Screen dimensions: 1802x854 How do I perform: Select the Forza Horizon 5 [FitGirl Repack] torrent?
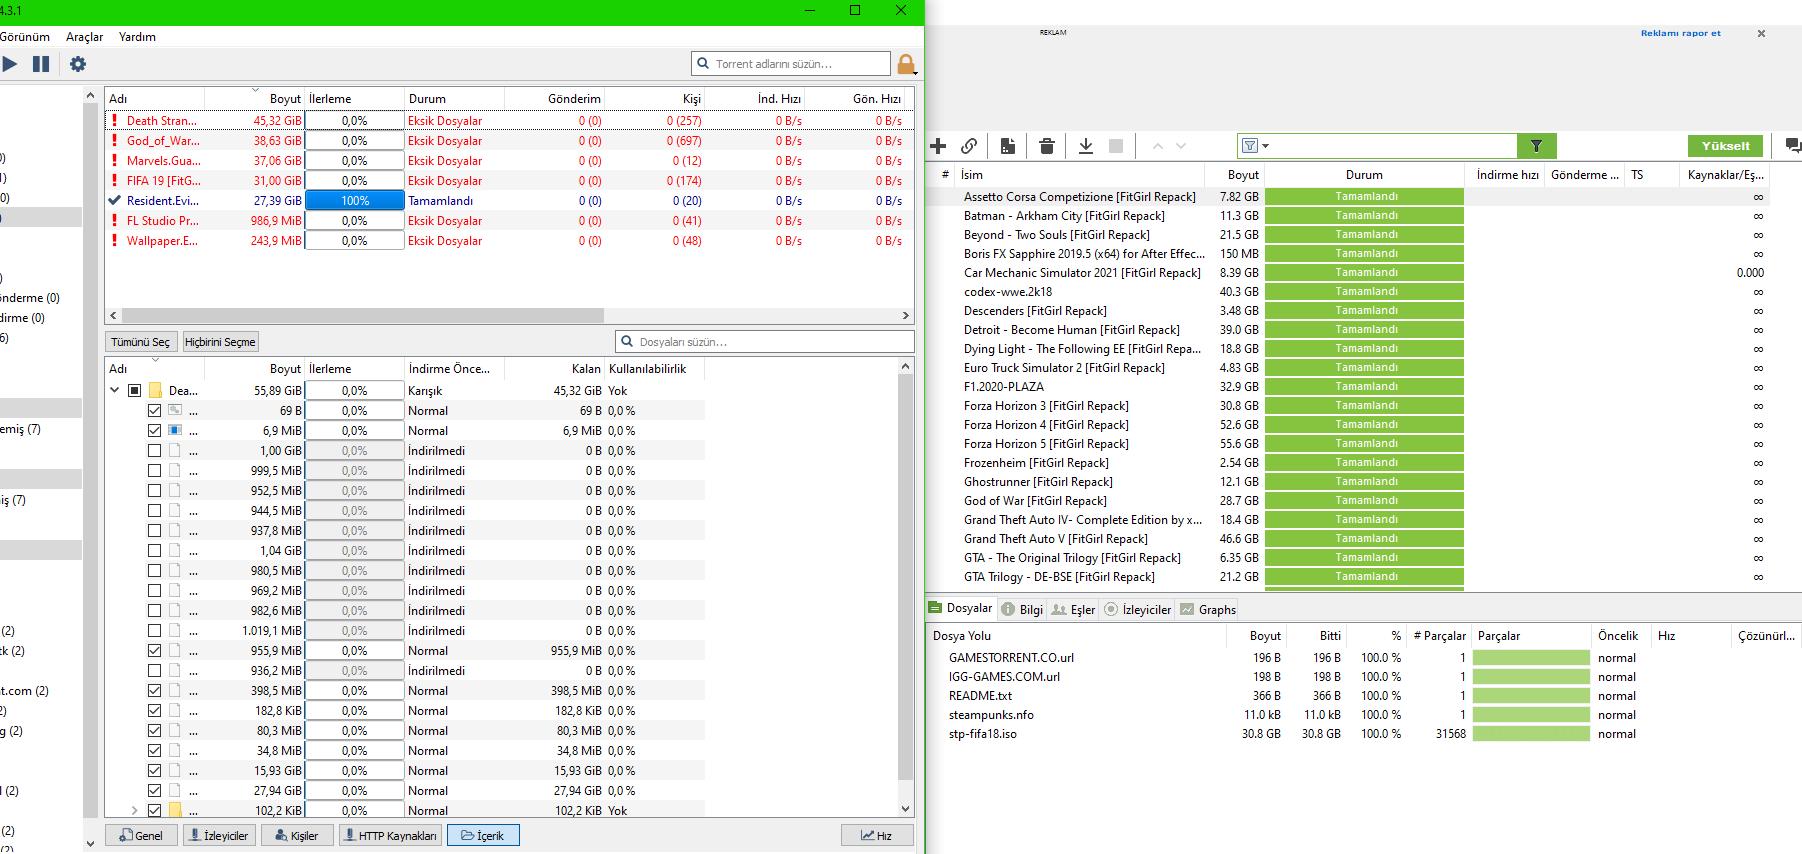(1345, 444)
